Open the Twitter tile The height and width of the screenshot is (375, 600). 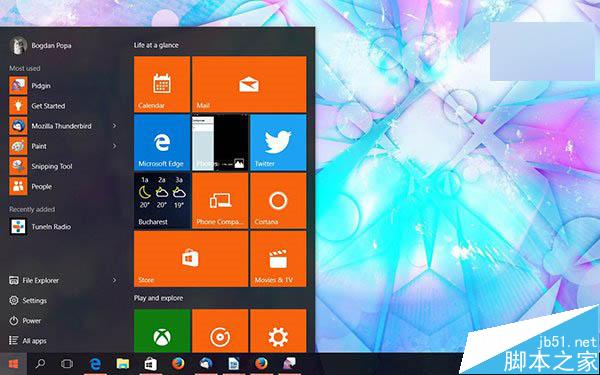[278, 142]
